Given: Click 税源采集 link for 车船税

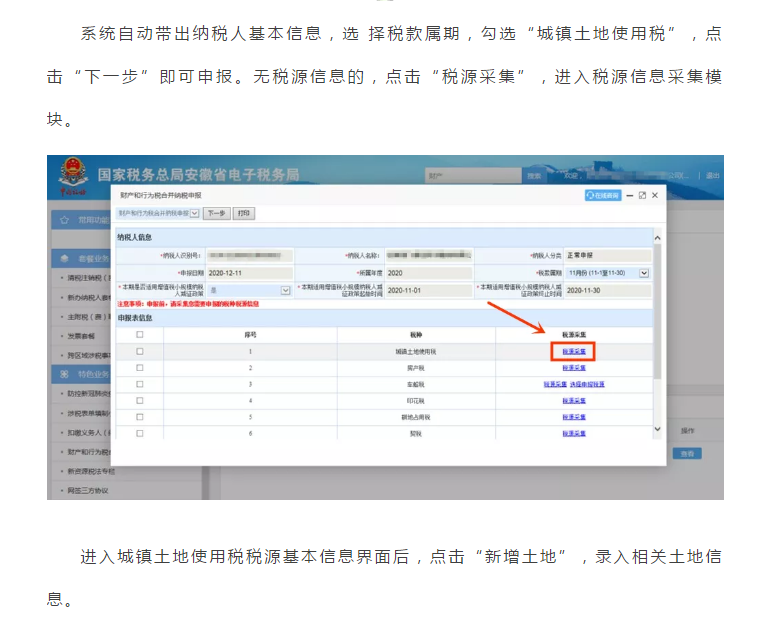Looking at the screenshot, I should tap(555, 384).
